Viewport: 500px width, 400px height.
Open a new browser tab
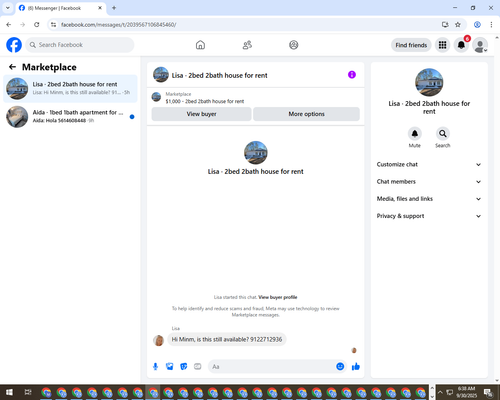tap(114, 8)
